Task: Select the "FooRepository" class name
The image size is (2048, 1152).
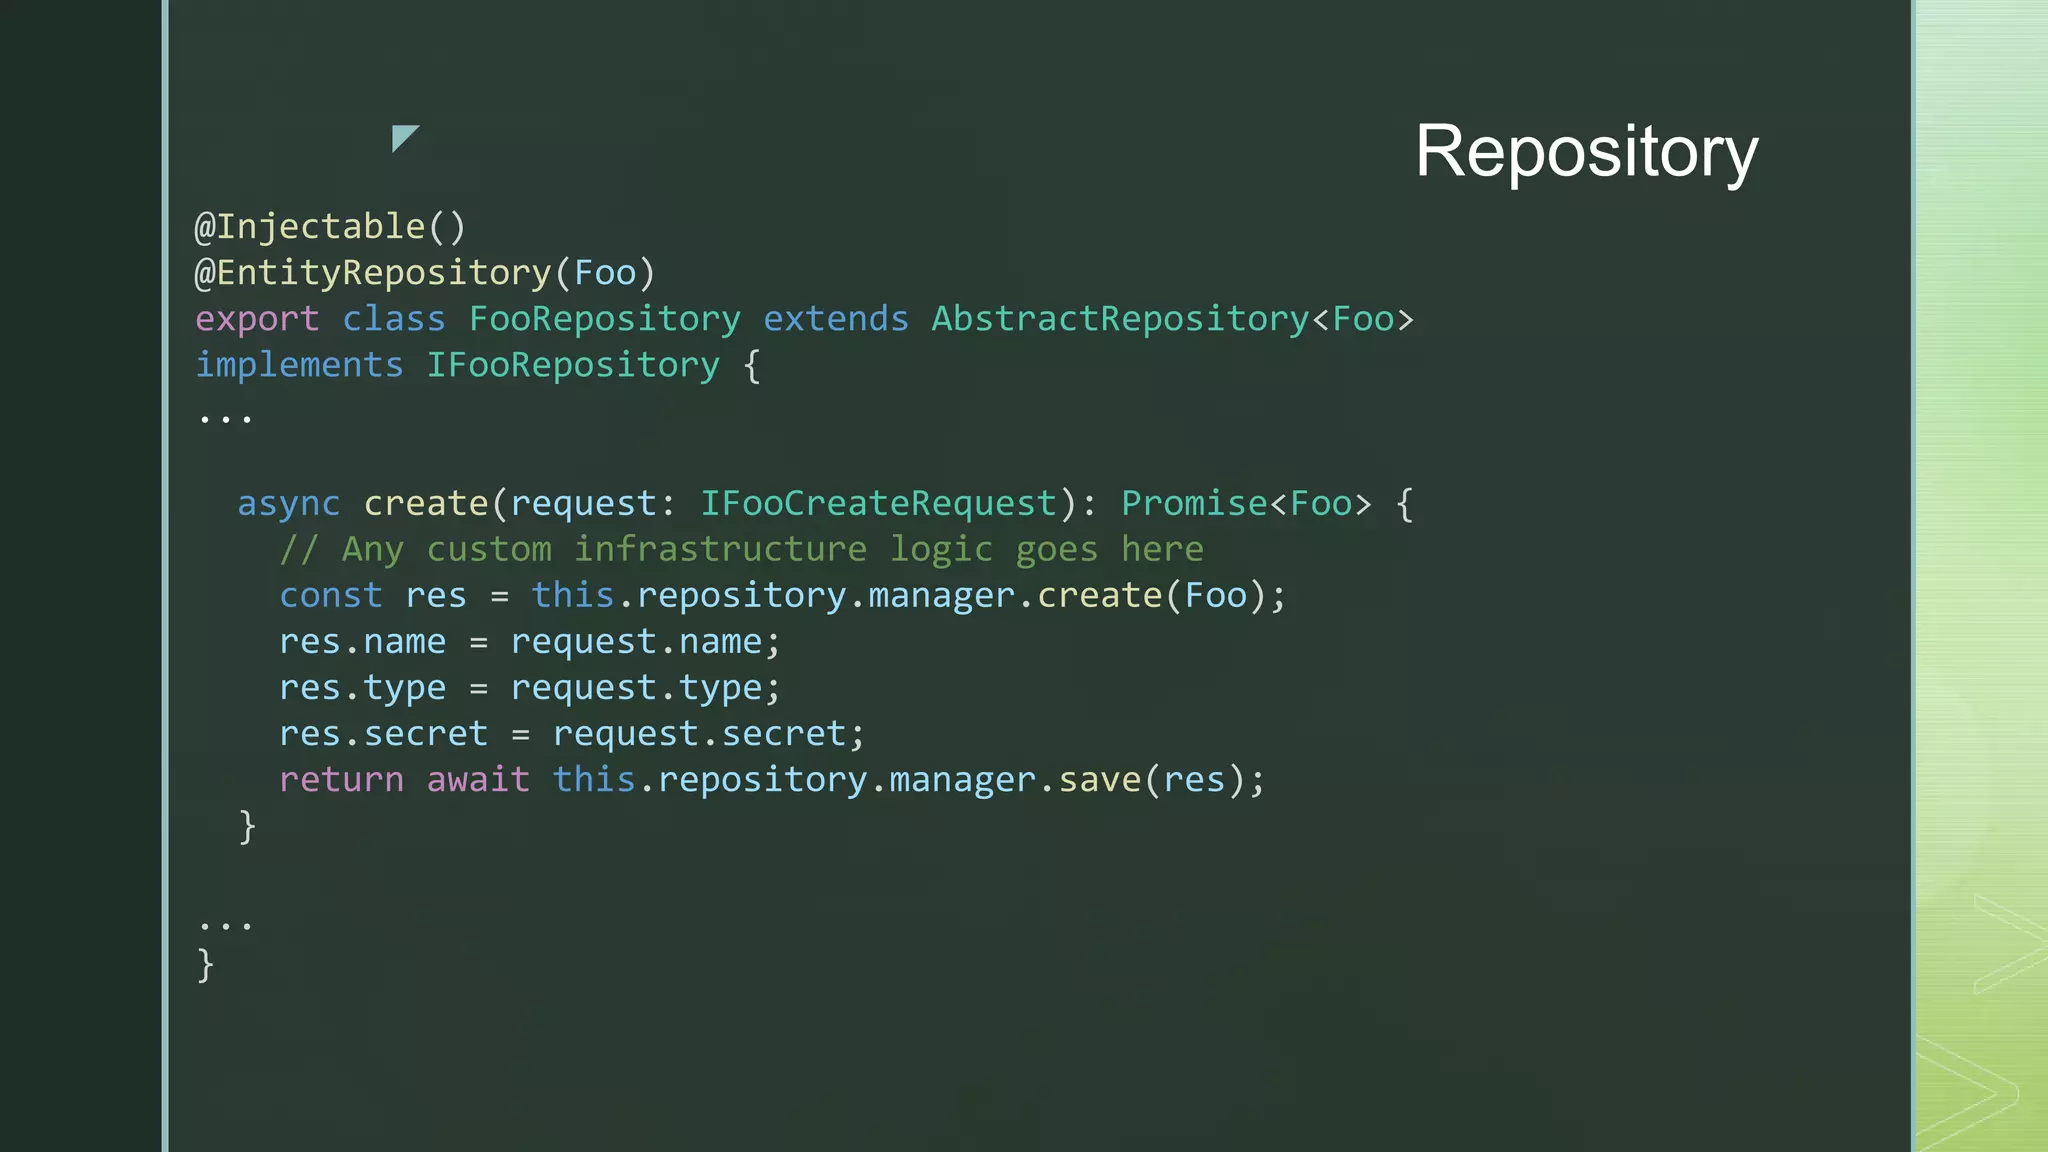Action: [x=605, y=319]
